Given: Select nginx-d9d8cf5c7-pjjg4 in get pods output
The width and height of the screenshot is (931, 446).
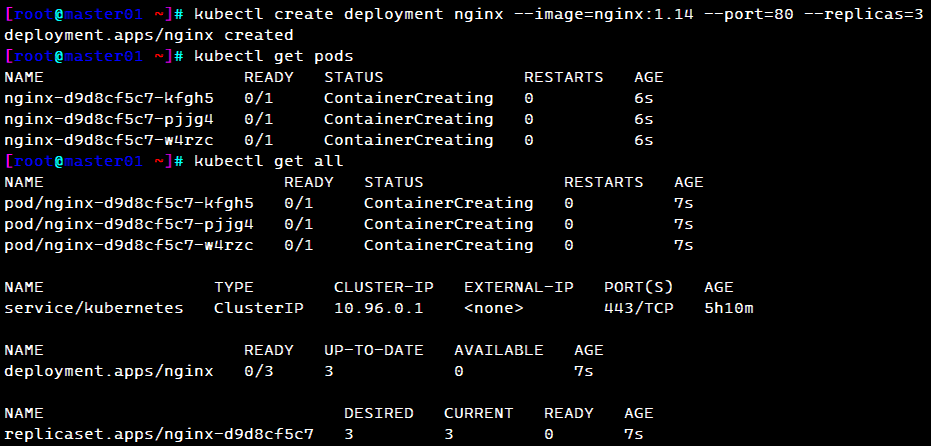Looking at the screenshot, I should [109, 119].
